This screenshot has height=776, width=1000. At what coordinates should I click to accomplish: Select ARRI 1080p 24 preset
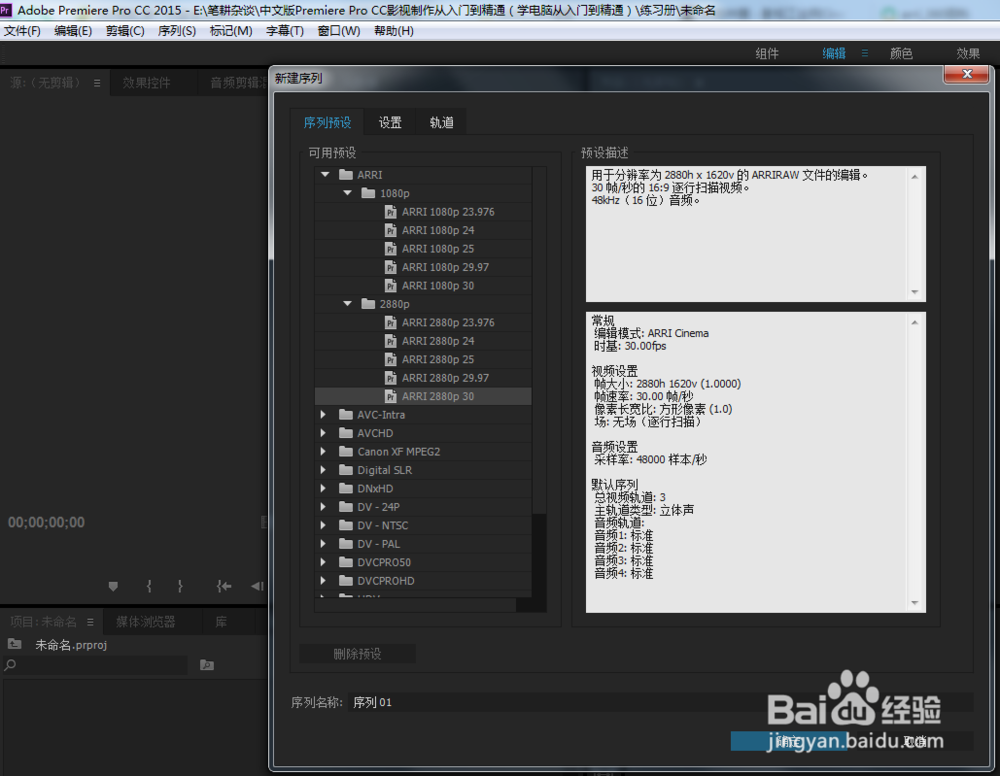(x=423, y=230)
